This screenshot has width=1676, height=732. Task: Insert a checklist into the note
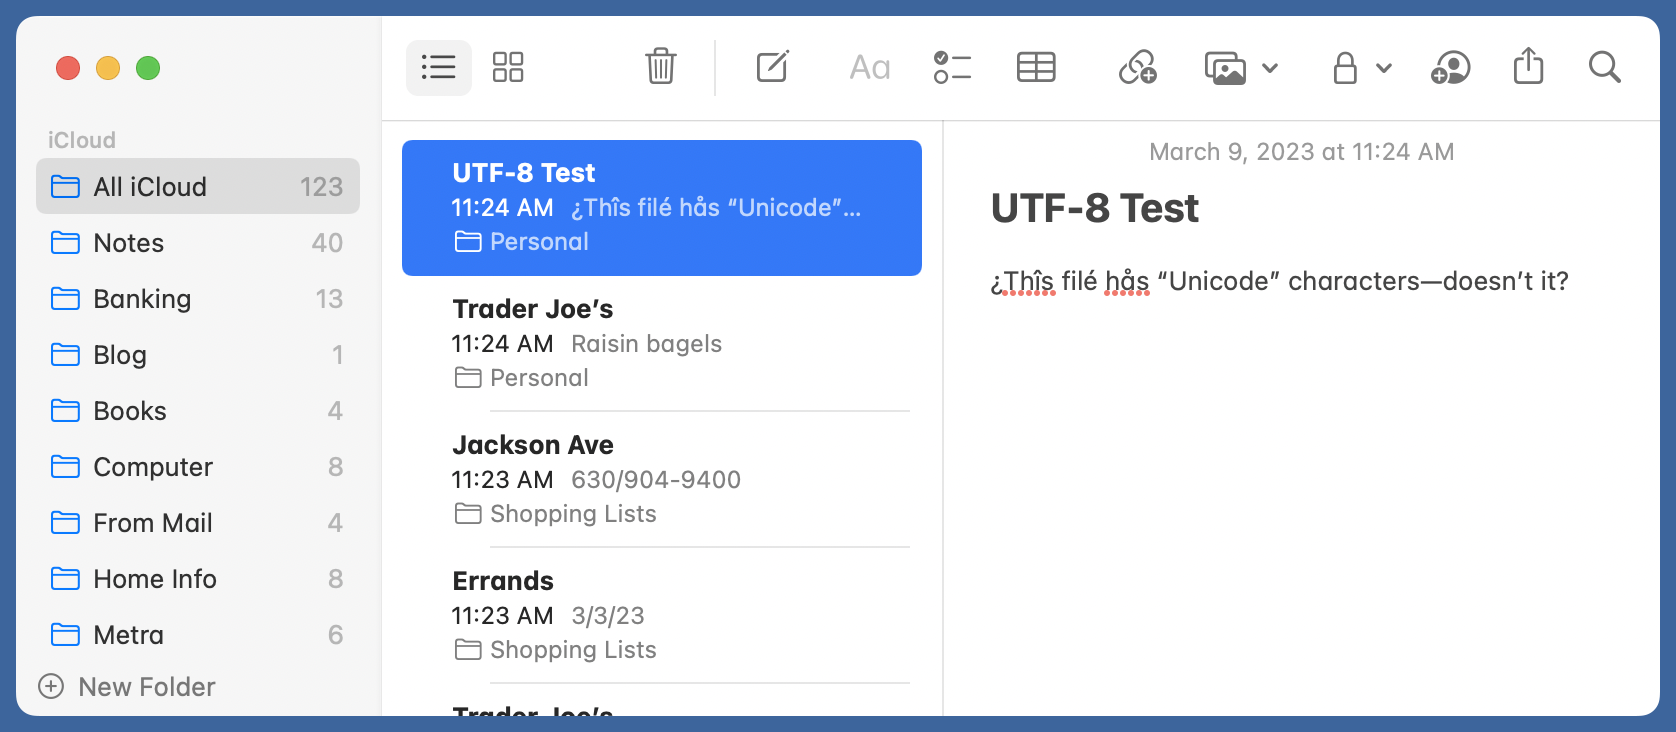point(952,68)
